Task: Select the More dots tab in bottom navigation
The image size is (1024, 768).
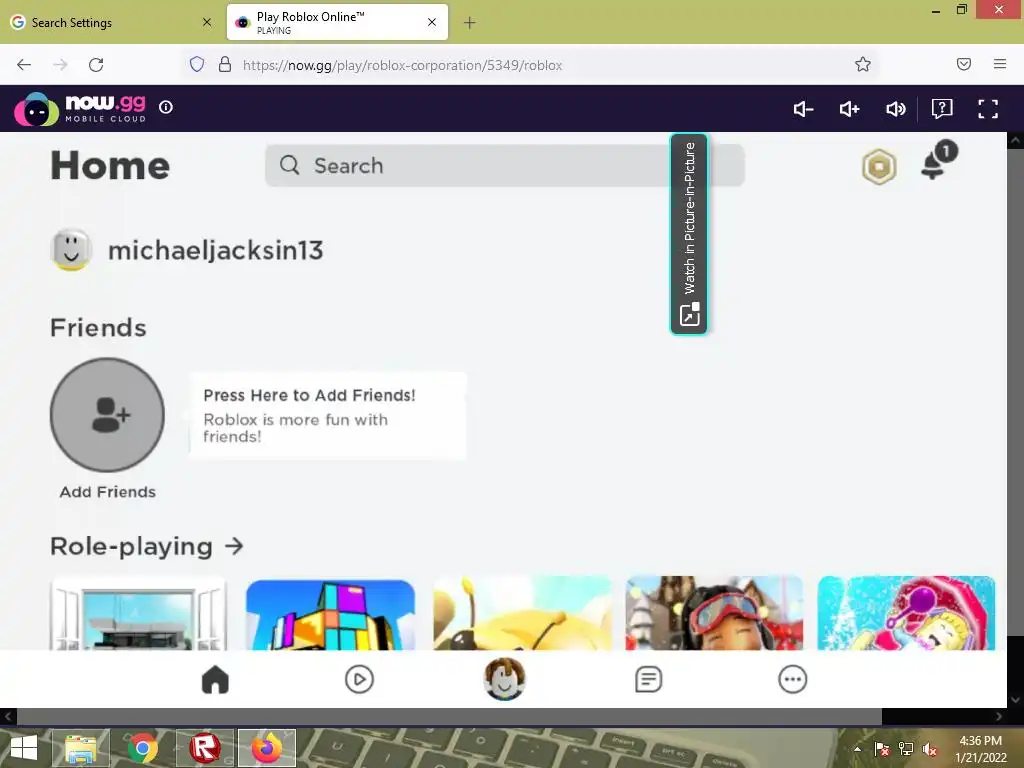Action: pyautogui.click(x=793, y=680)
